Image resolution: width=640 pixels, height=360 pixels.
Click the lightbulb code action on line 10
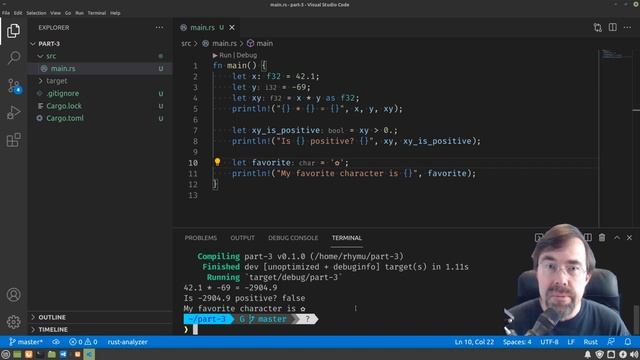[218, 162]
